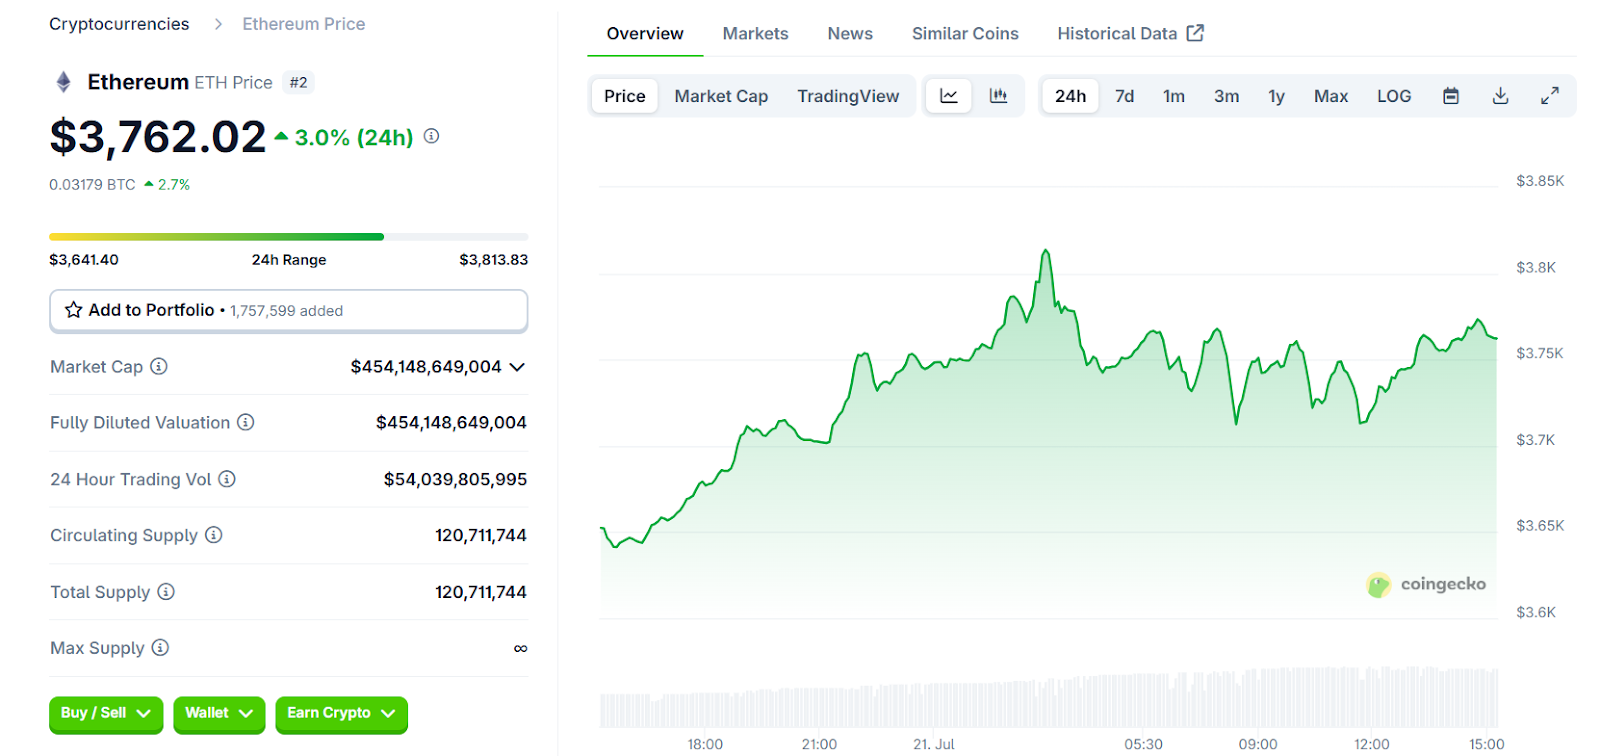Open the 24h price change info icon
This screenshot has width=1600, height=756.
(431, 136)
